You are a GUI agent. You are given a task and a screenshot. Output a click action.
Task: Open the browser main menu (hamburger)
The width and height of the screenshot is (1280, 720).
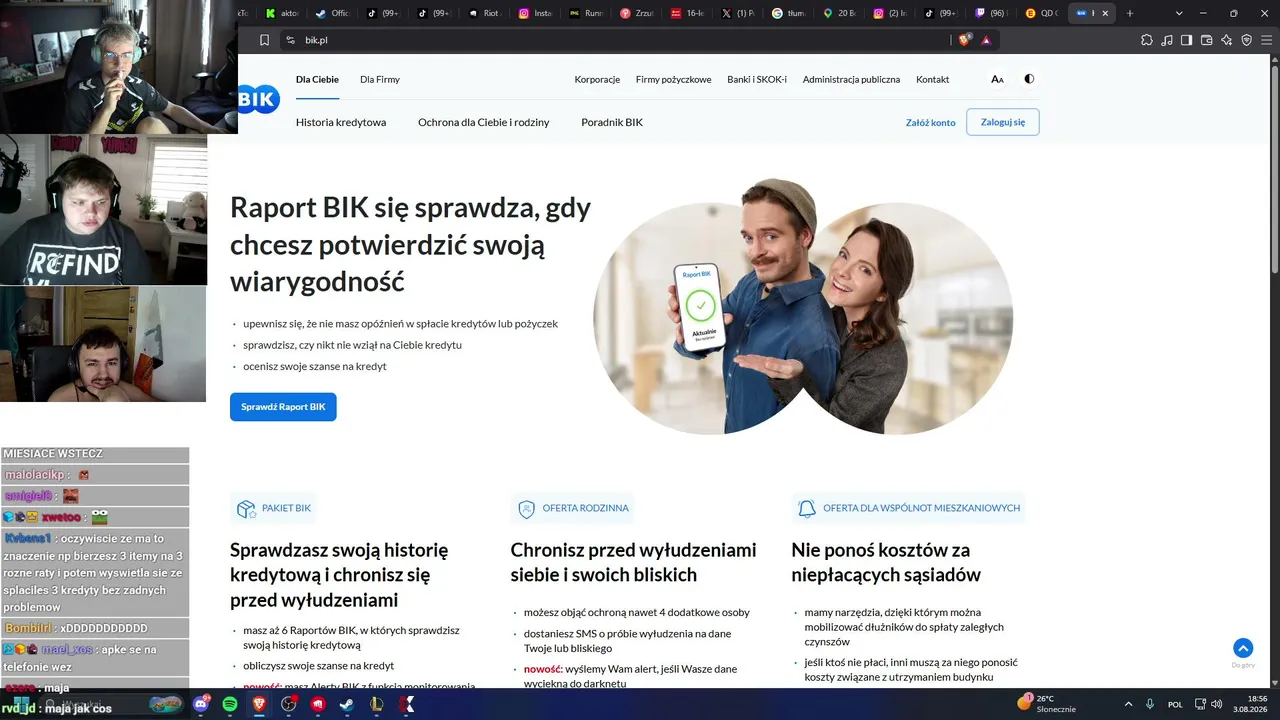click(x=1267, y=40)
